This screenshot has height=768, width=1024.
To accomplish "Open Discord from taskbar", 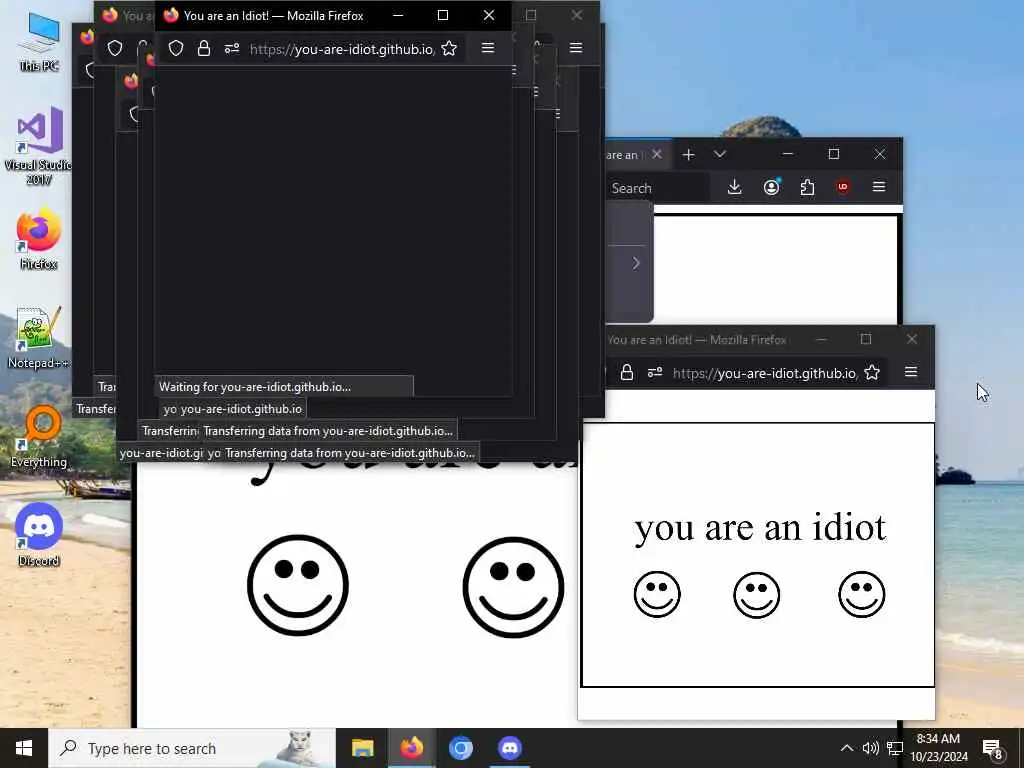I will pyautogui.click(x=509, y=748).
